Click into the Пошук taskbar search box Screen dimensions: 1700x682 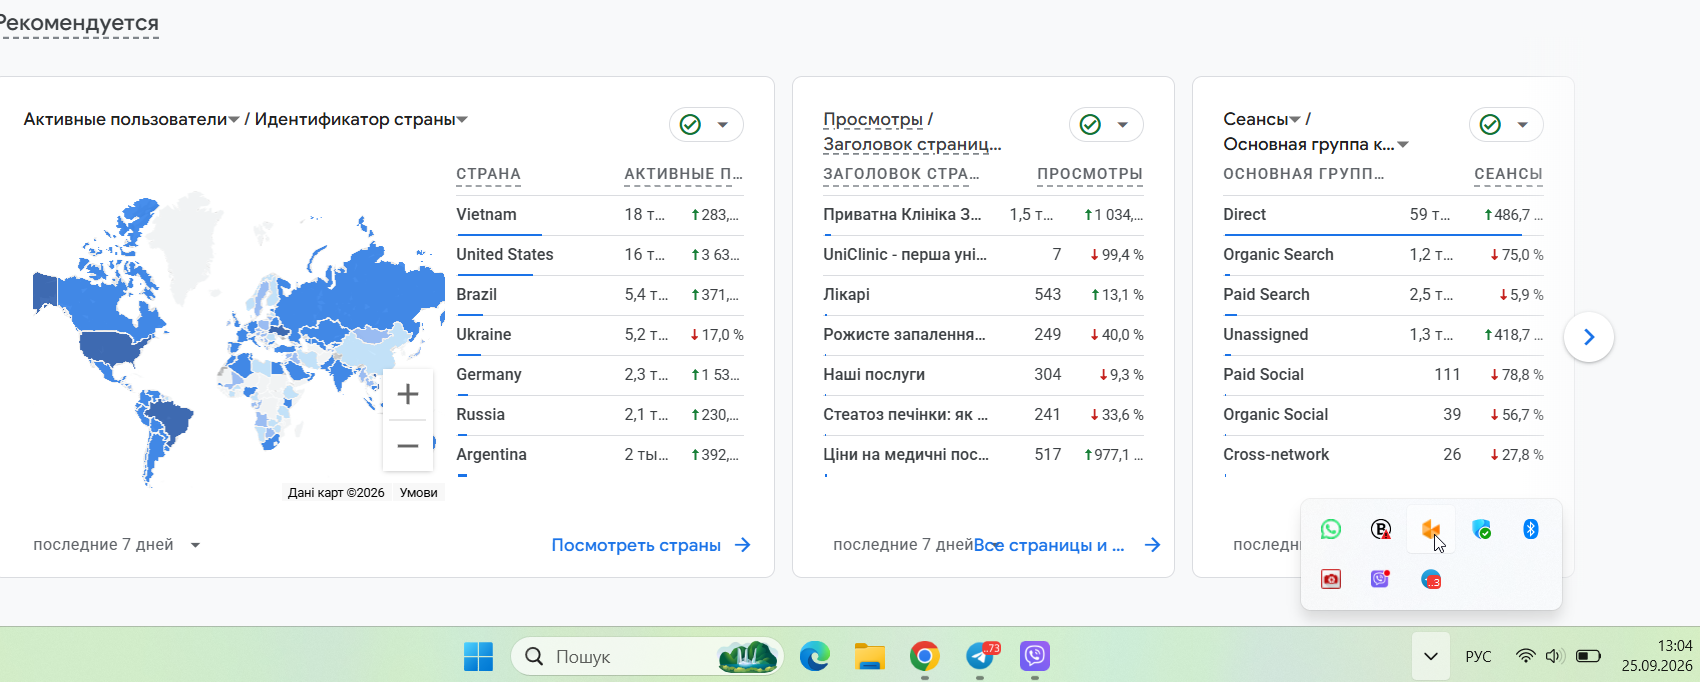pyautogui.click(x=647, y=656)
